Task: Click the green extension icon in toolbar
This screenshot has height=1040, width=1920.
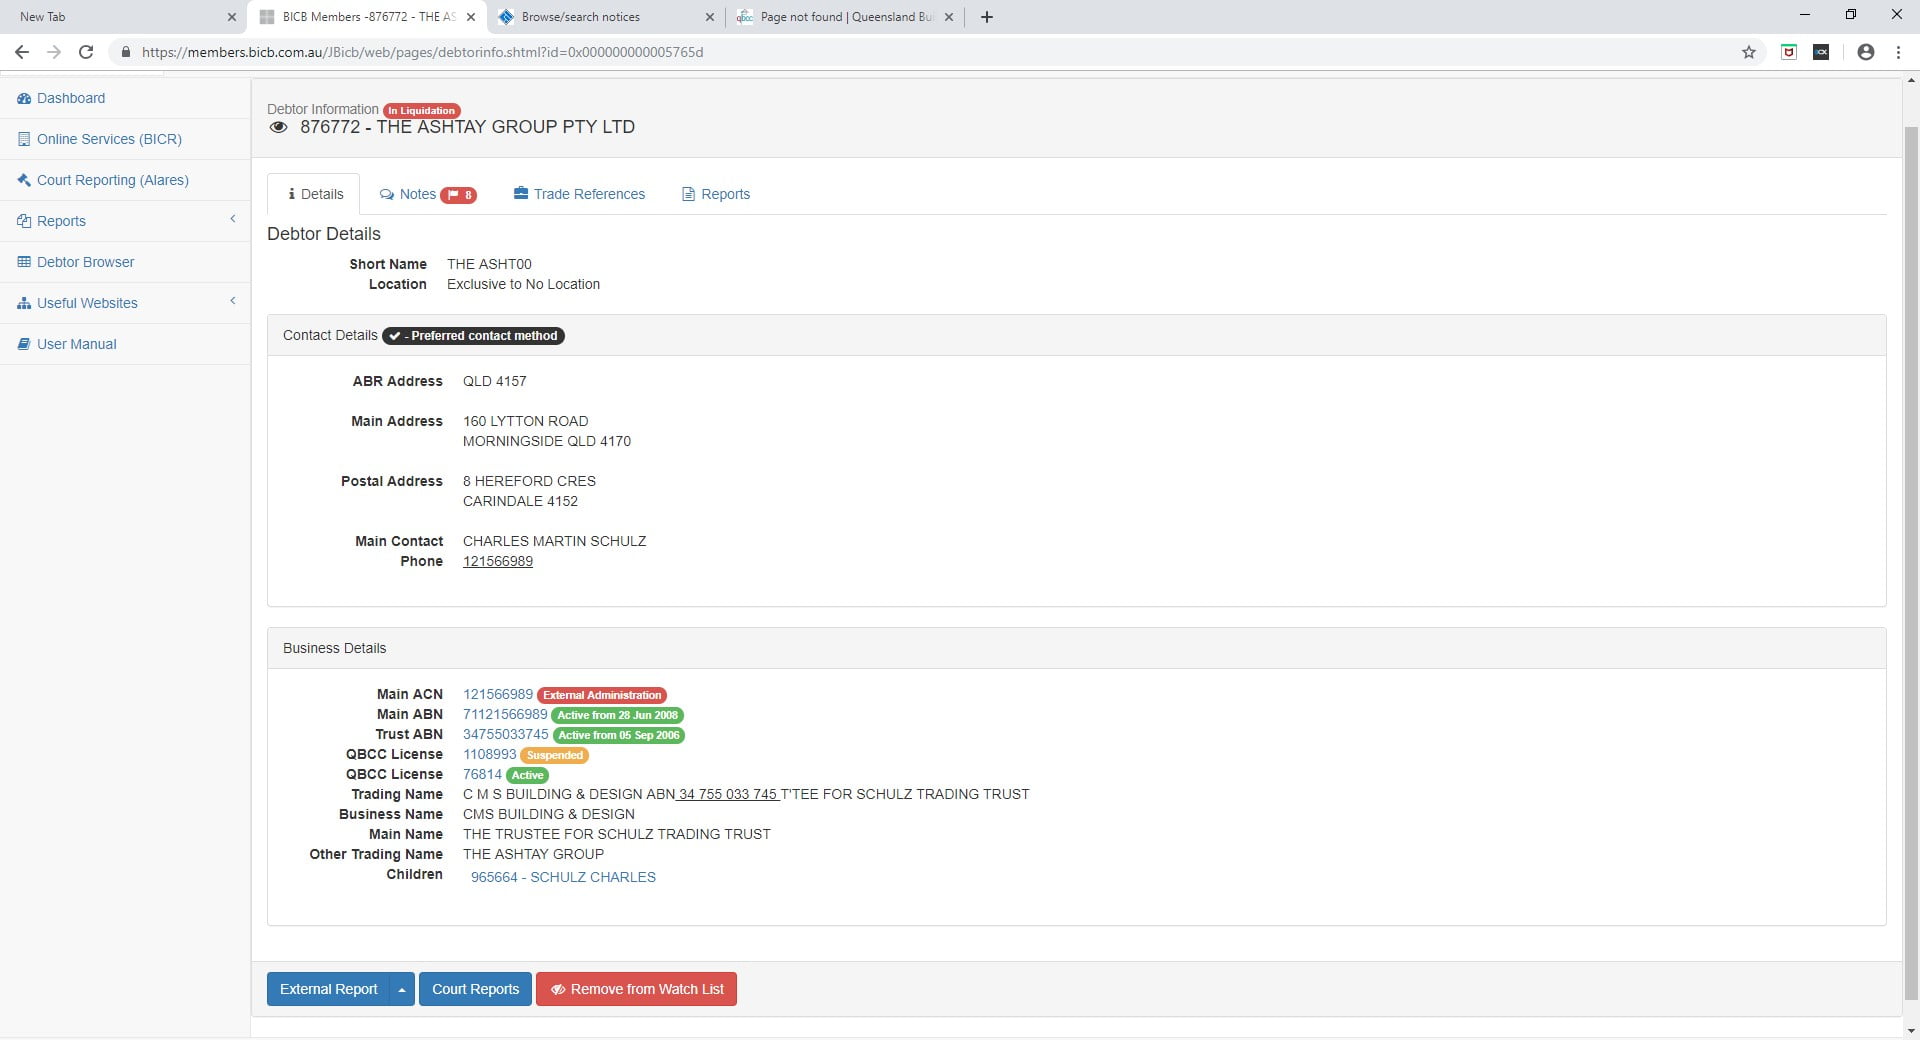Action: [x=1789, y=52]
